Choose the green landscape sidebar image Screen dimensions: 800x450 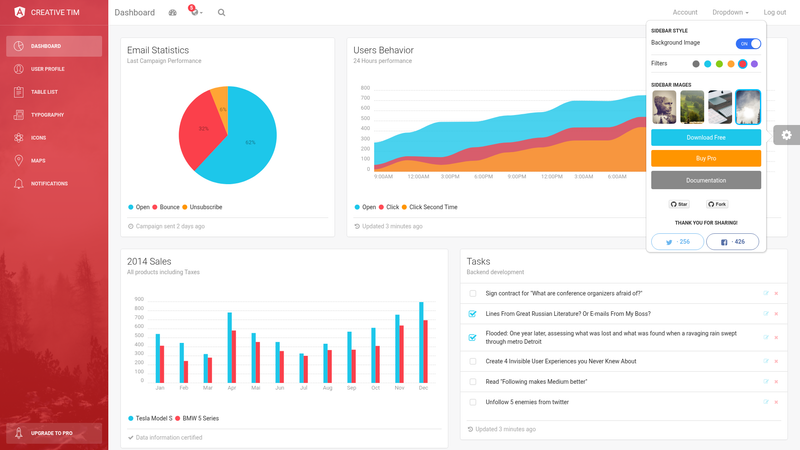[692, 107]
